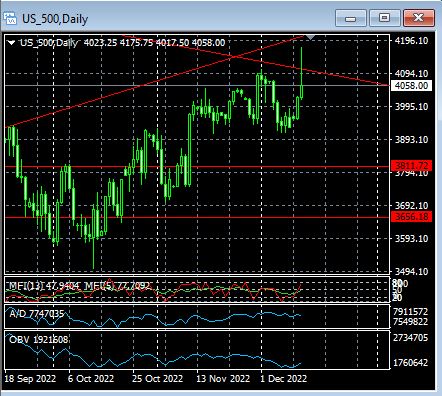This screenshot has width=442, height=396.
Task: Select the red 3811.72 price level label
Action: point(411,165)
